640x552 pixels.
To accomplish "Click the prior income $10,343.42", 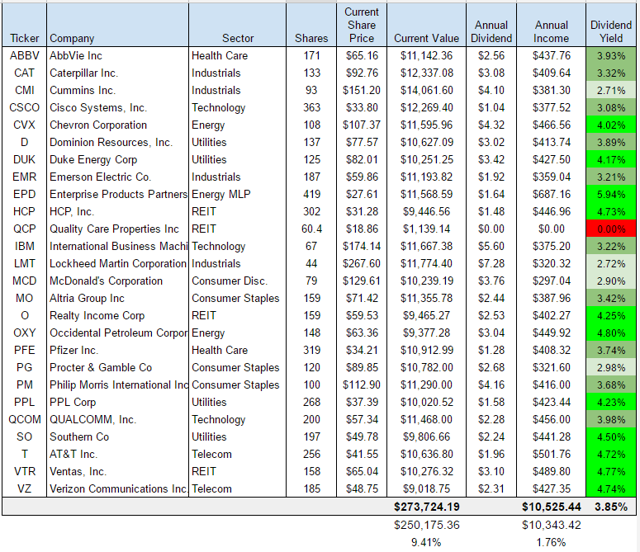I will click(551, 525).
